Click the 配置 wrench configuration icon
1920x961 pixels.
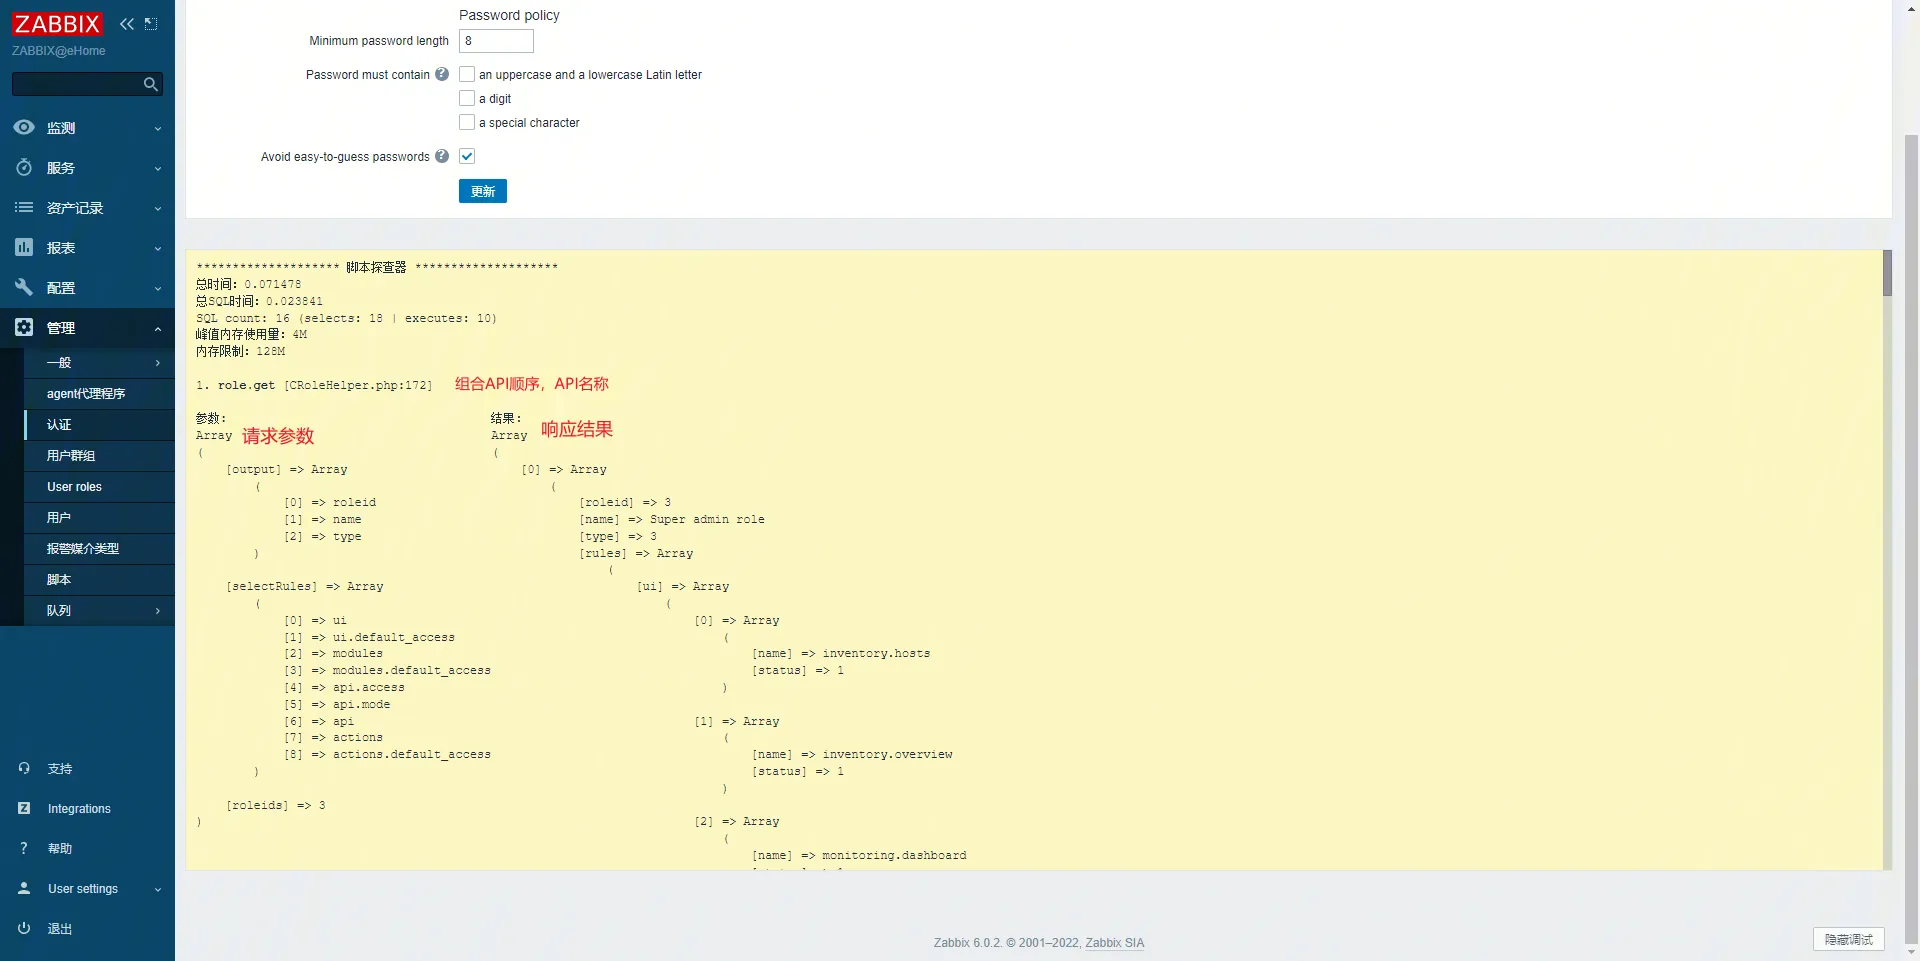(24, 288)
